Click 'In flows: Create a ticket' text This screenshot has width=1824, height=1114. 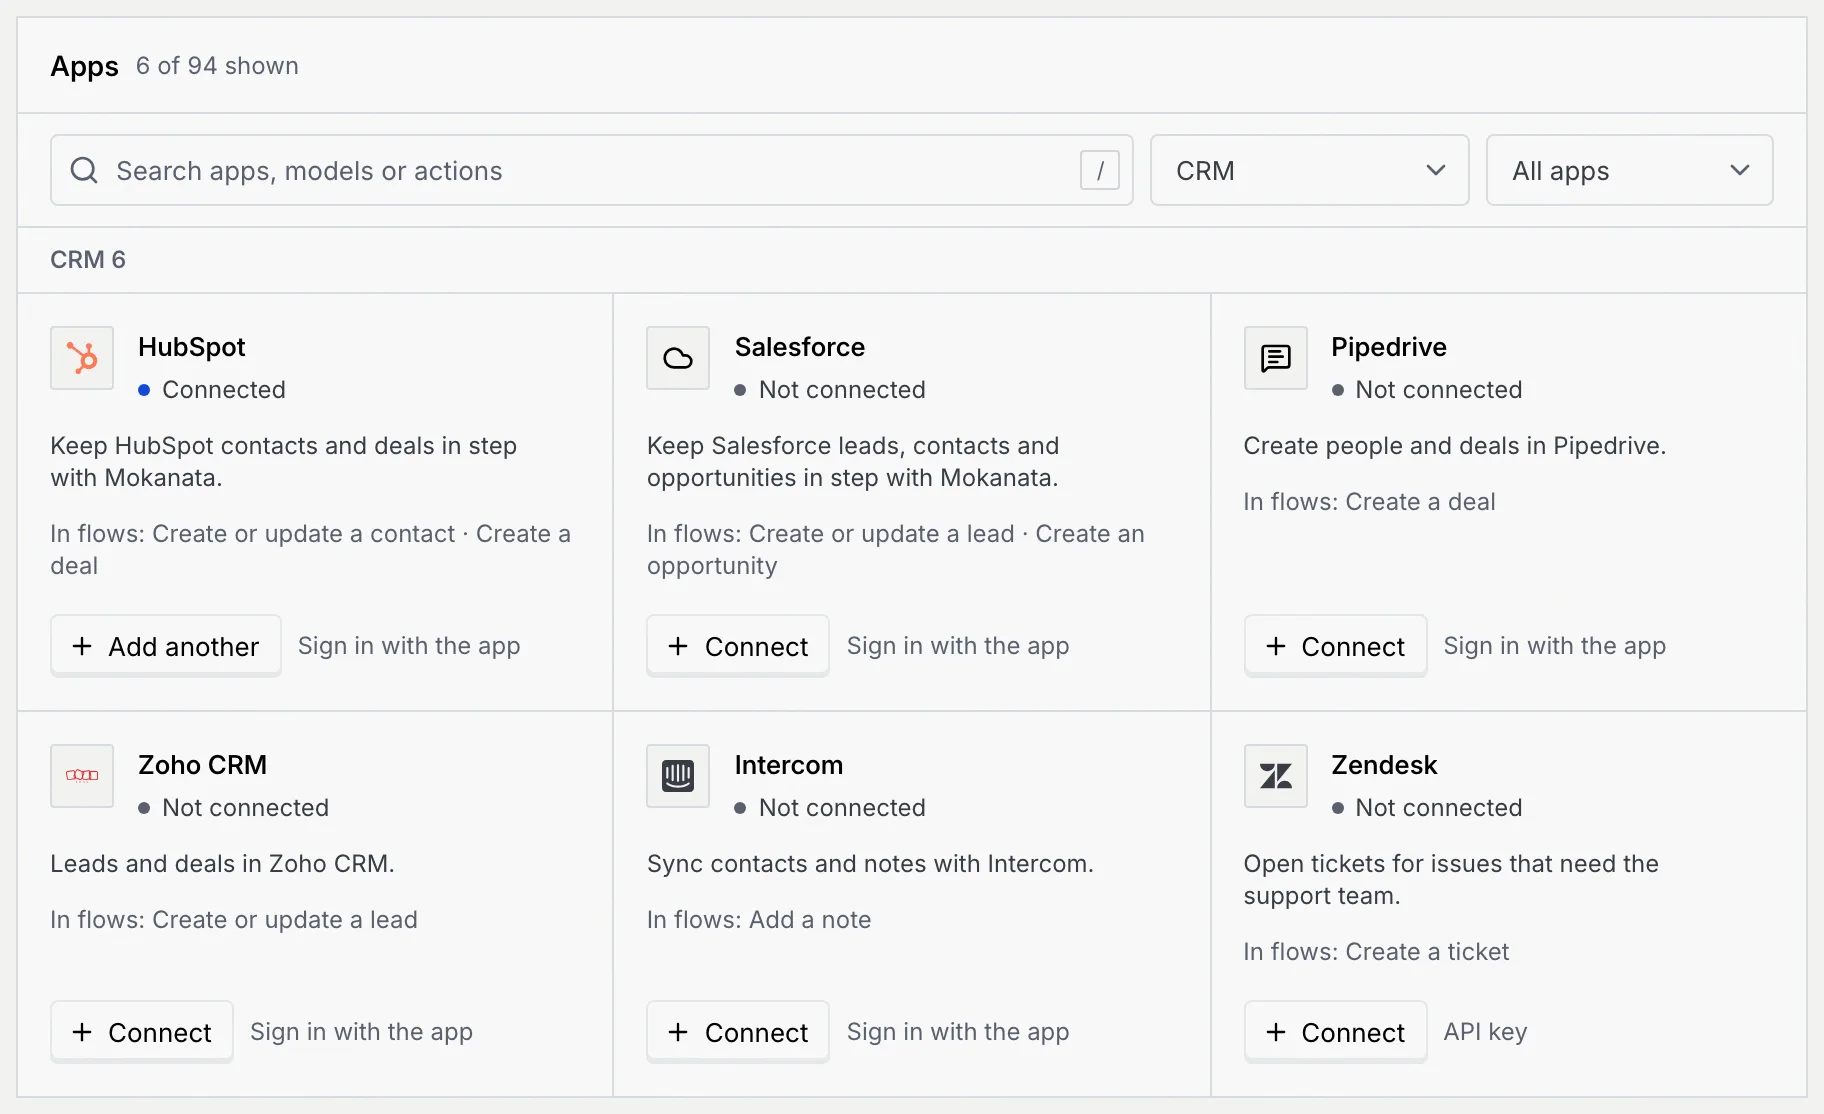(x=1376, y=952)
